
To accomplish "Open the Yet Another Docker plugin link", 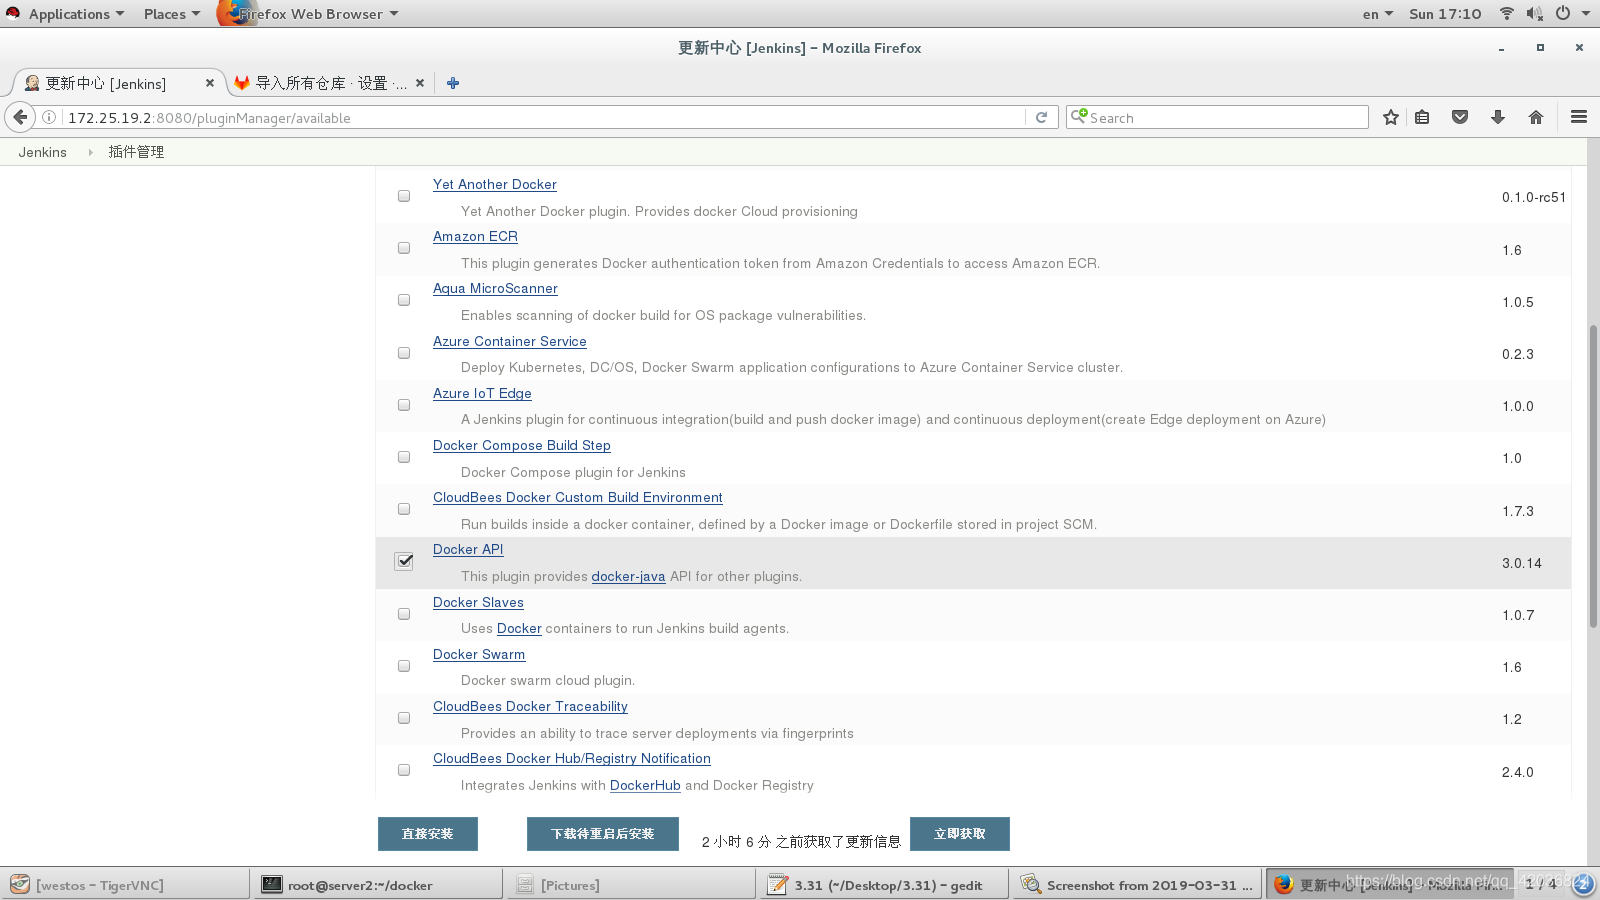I will (495, 184).
